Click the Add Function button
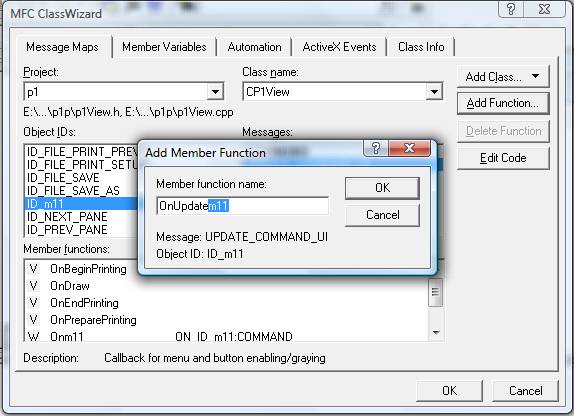The width and height of the screenshot is (574, 416). [503, 103]
